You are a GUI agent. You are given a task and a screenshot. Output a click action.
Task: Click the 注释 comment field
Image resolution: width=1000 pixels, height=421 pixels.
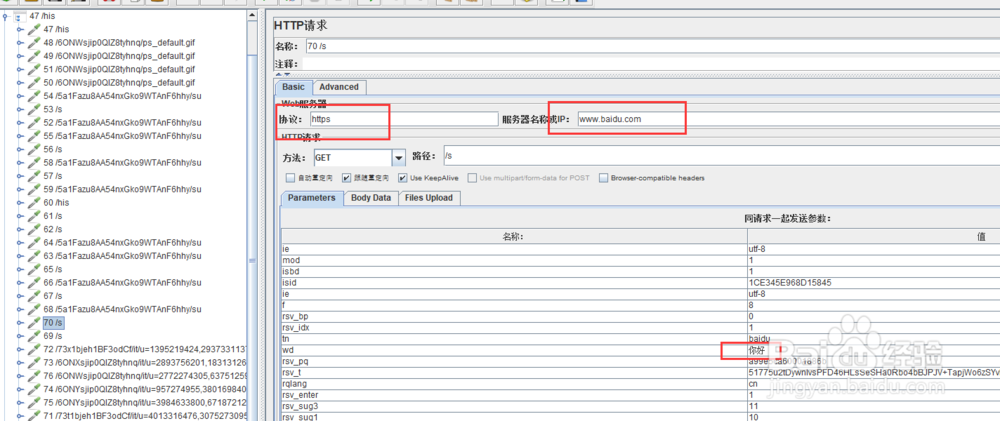click(651, 64)
